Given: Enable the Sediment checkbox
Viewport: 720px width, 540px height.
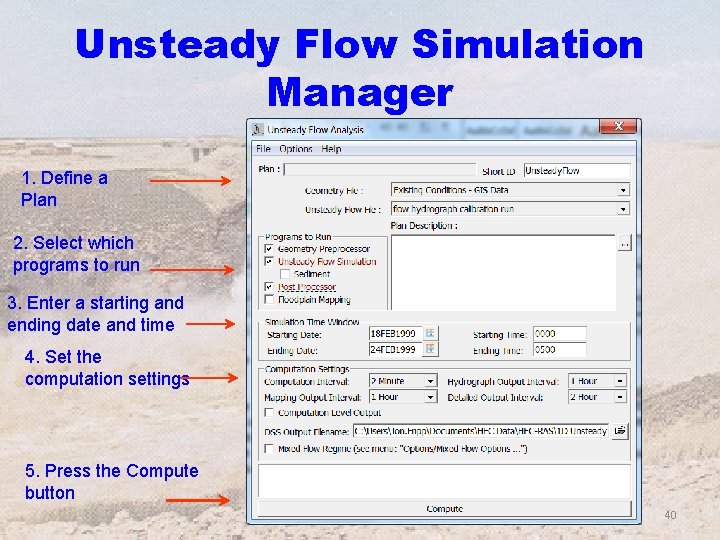Looking at the screenshot, I should [285, 274].
